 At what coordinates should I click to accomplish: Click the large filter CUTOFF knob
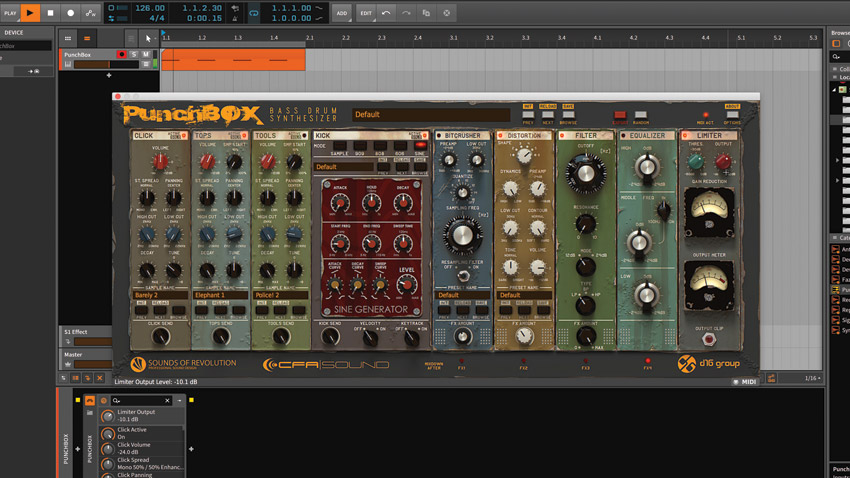click(x=585, y=173)
